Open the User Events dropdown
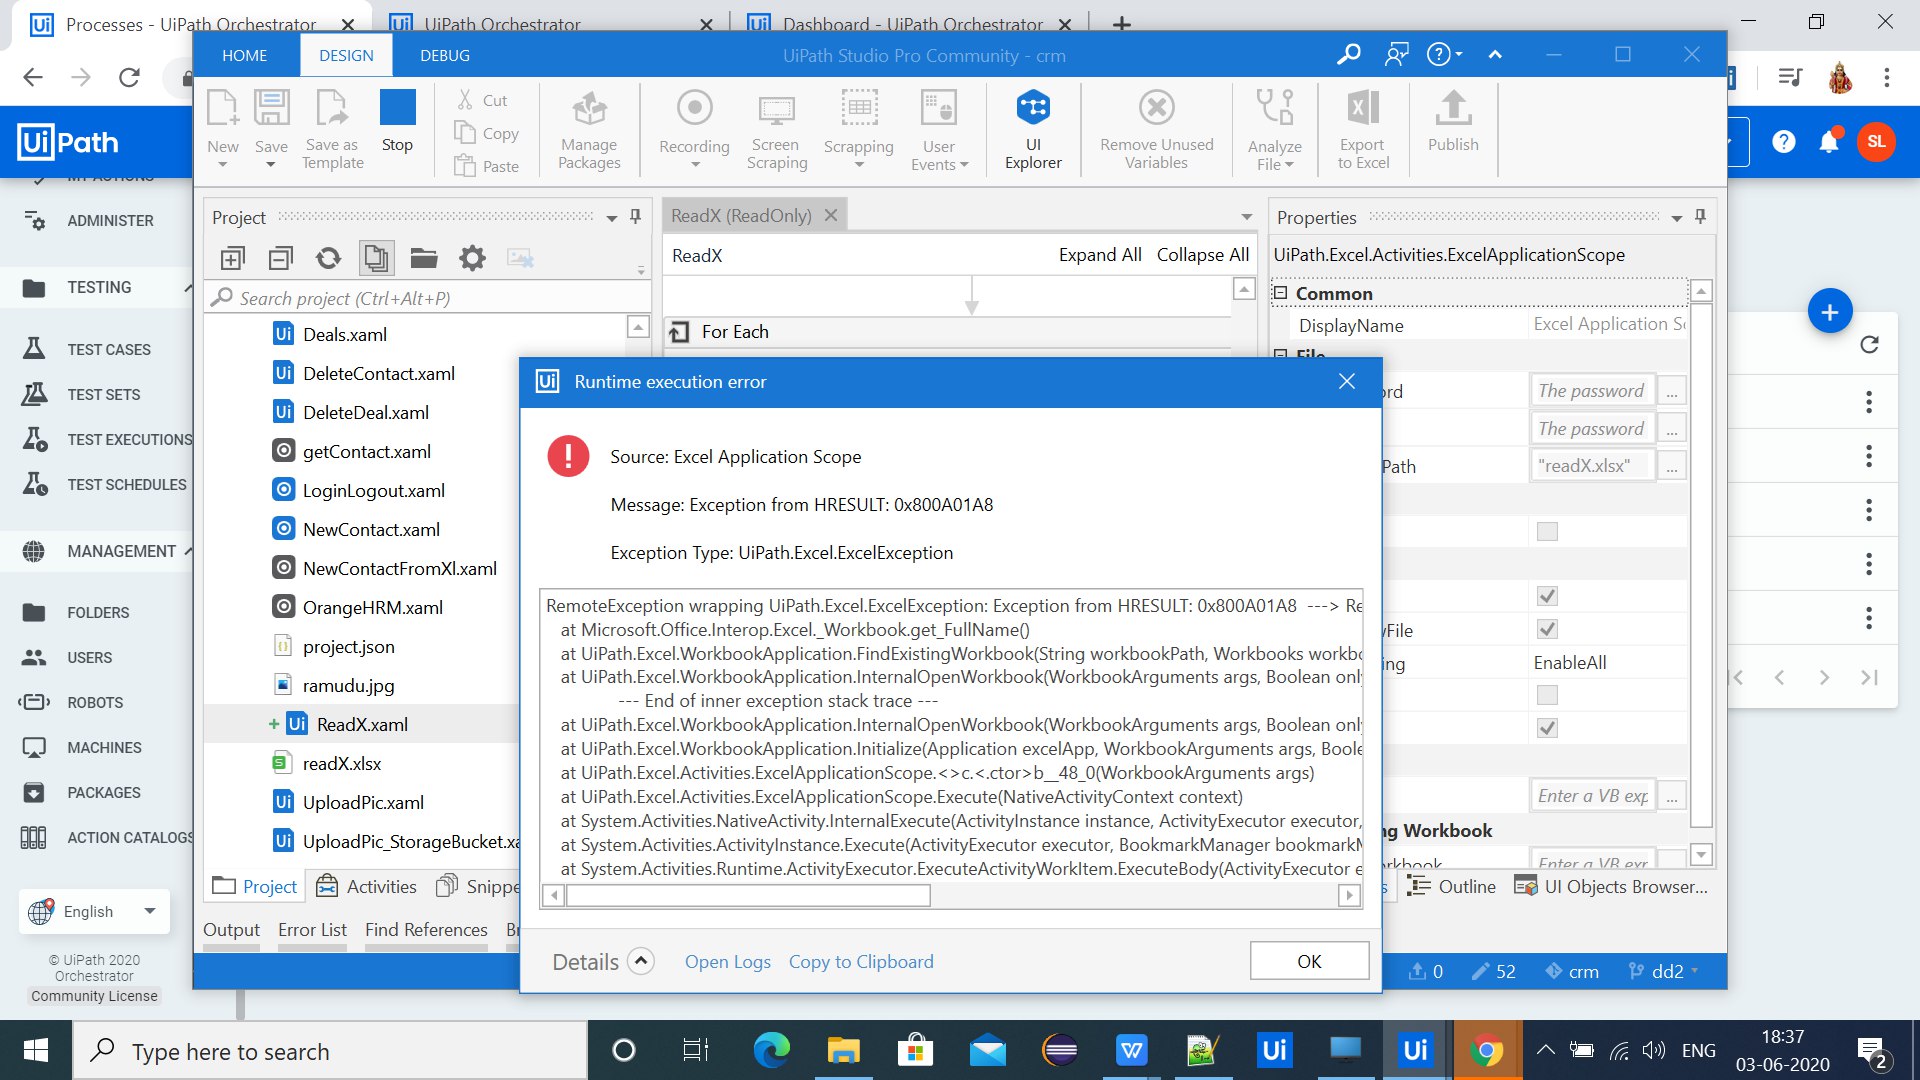 (964, 165)
